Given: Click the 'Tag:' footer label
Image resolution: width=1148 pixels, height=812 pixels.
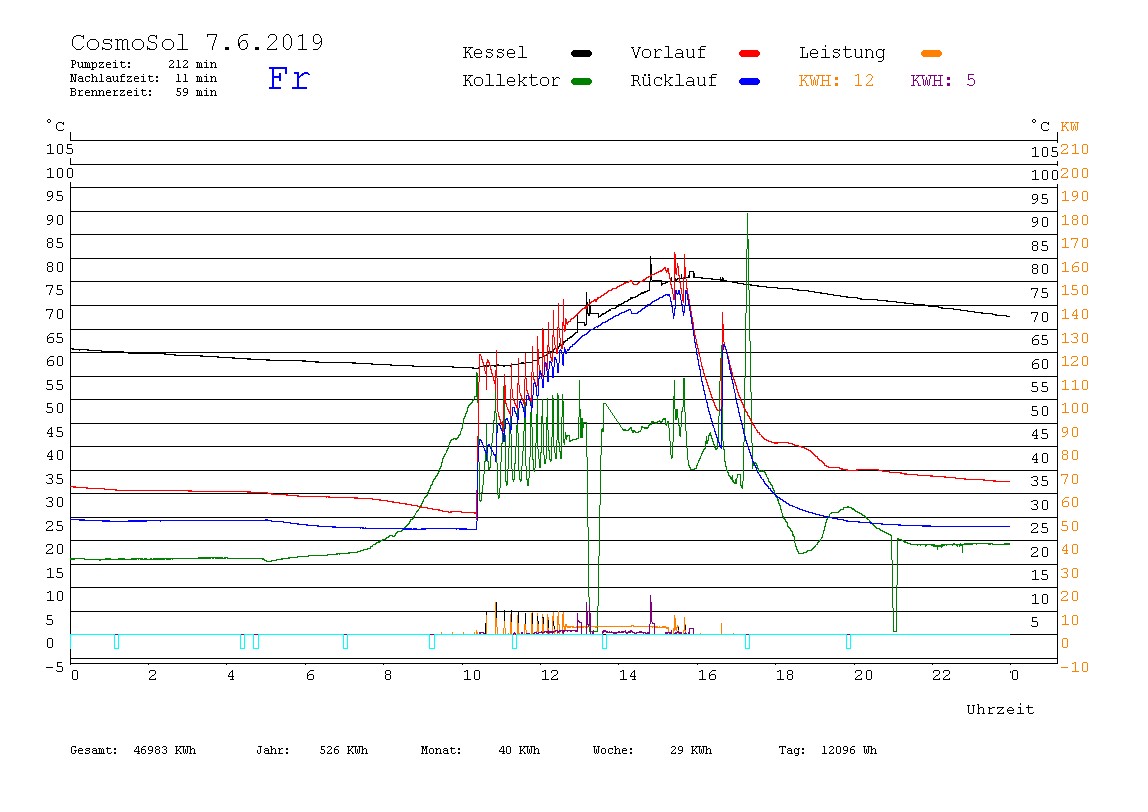Looking at the screenshot, I should click(791, 750).
